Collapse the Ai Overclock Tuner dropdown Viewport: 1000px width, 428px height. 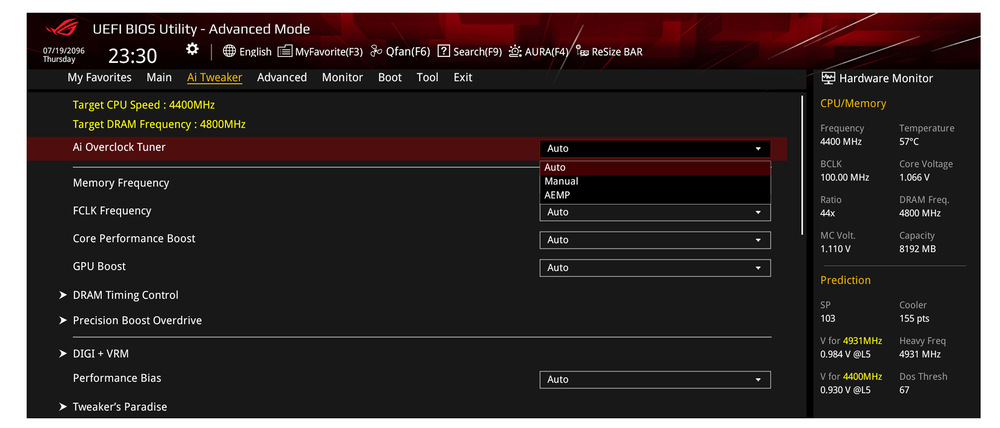tap(655, 149)
